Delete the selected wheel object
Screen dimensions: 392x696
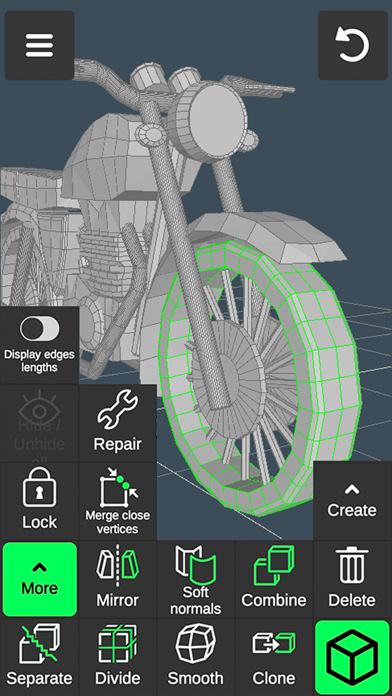pyautogui.click(x=352, y=579)
